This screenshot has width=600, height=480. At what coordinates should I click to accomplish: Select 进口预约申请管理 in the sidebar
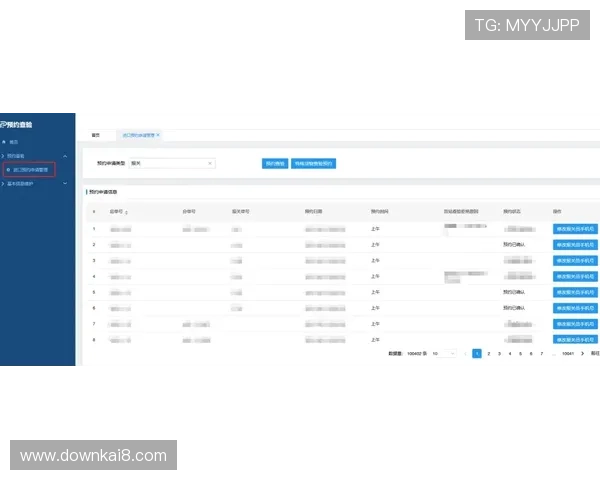point(32,170)
